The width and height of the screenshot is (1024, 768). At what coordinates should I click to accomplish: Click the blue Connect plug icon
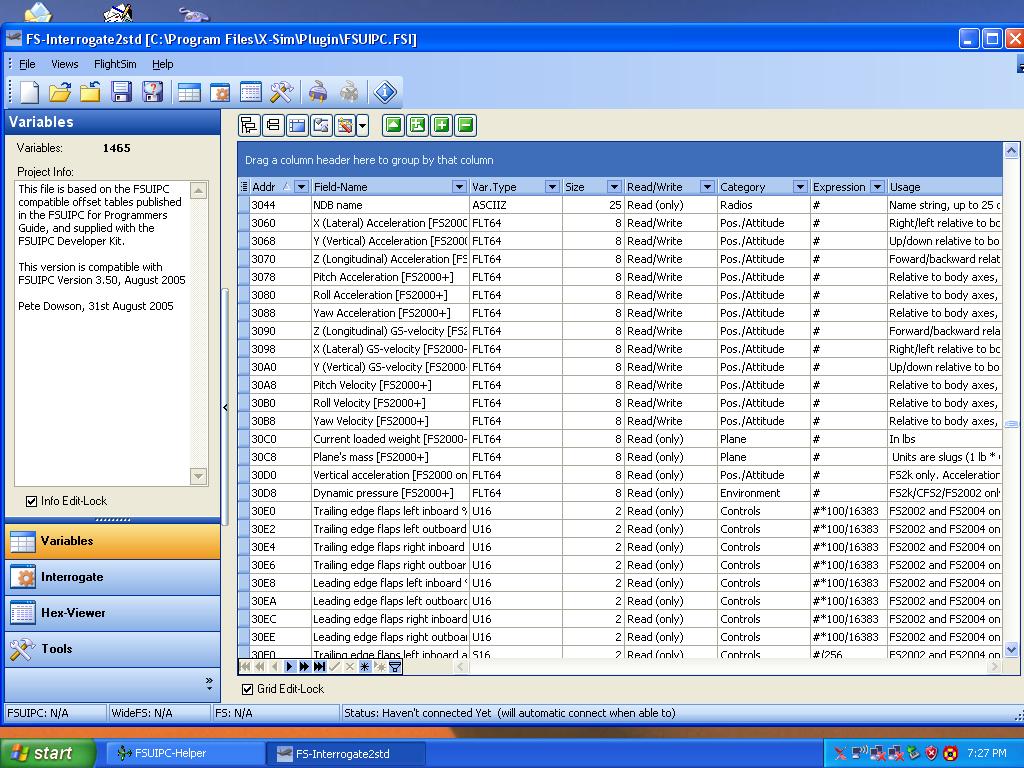click(318, 92)
